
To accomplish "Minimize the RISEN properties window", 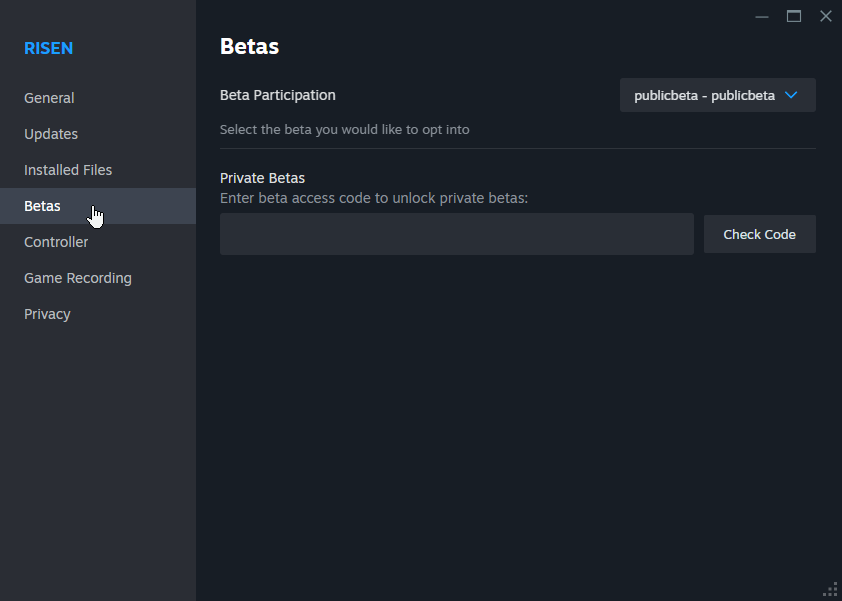I will (762, 16).
